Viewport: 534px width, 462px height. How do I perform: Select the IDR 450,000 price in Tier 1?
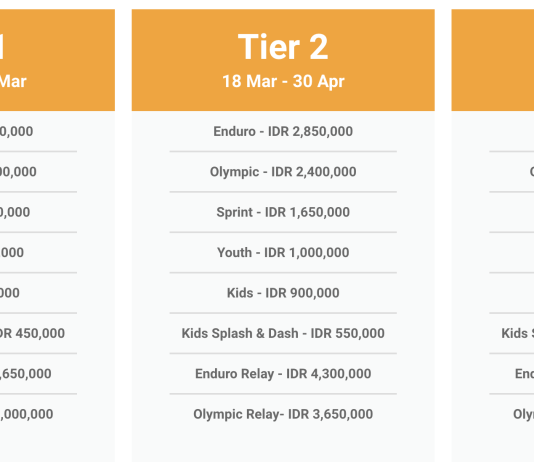coord(32,333)
